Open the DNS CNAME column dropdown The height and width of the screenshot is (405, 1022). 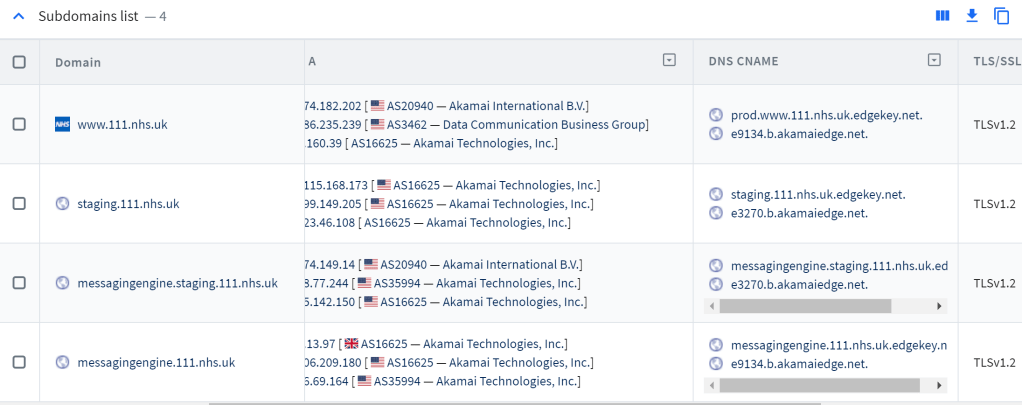(x=934, y=61)
